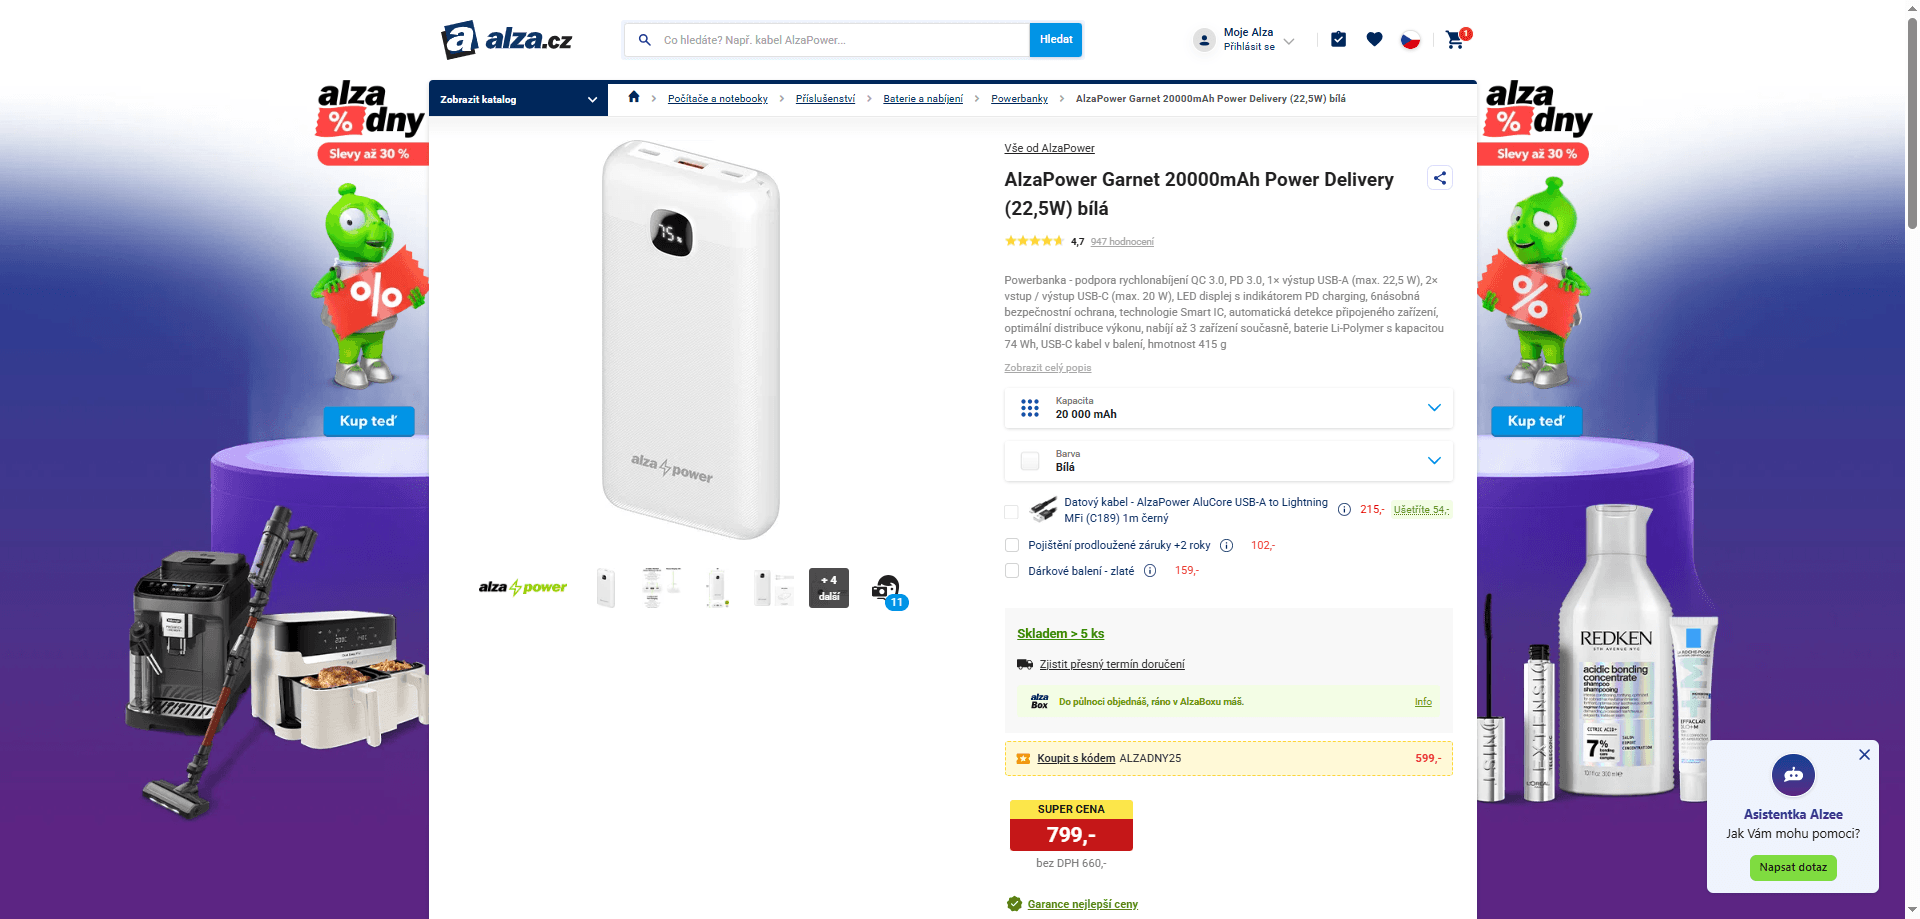The image size is (1920, 919).
Task: Open the Počítače a notebooky category
Action: click(x=716, y=98)
